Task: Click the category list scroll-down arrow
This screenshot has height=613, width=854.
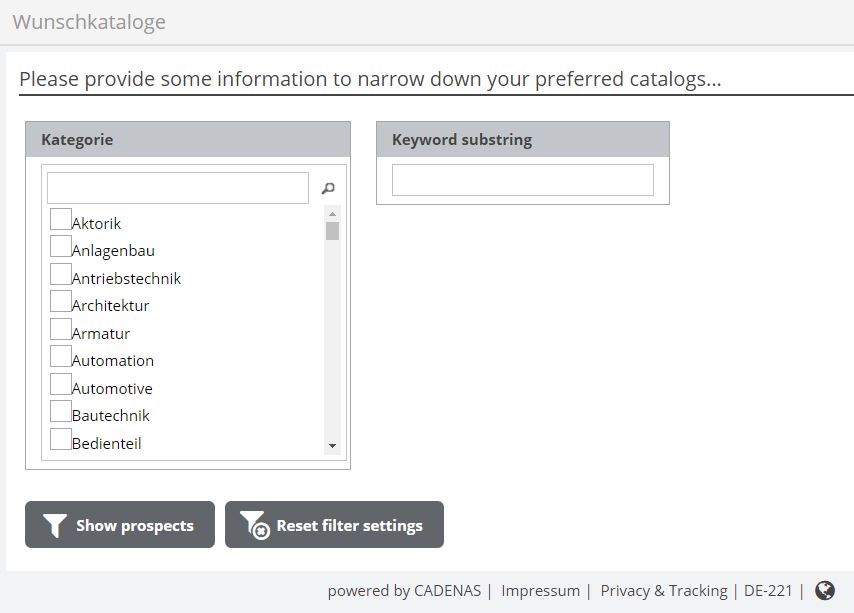Action: tap(333, 446)
